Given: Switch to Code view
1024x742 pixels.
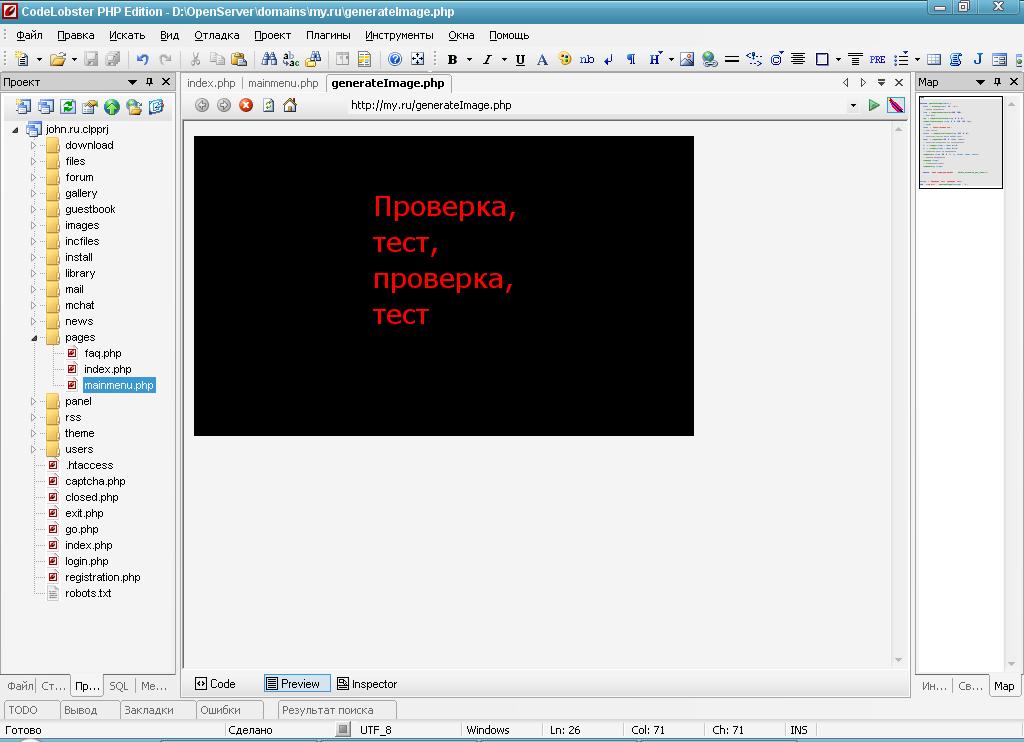Looking at the screenshot, I should [x=215, y=684].
